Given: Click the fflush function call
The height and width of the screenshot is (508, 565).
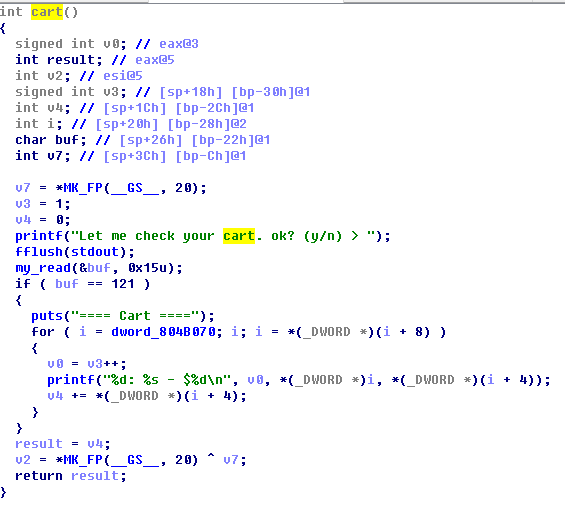Looking at the screenshot, I should (39, 251).
